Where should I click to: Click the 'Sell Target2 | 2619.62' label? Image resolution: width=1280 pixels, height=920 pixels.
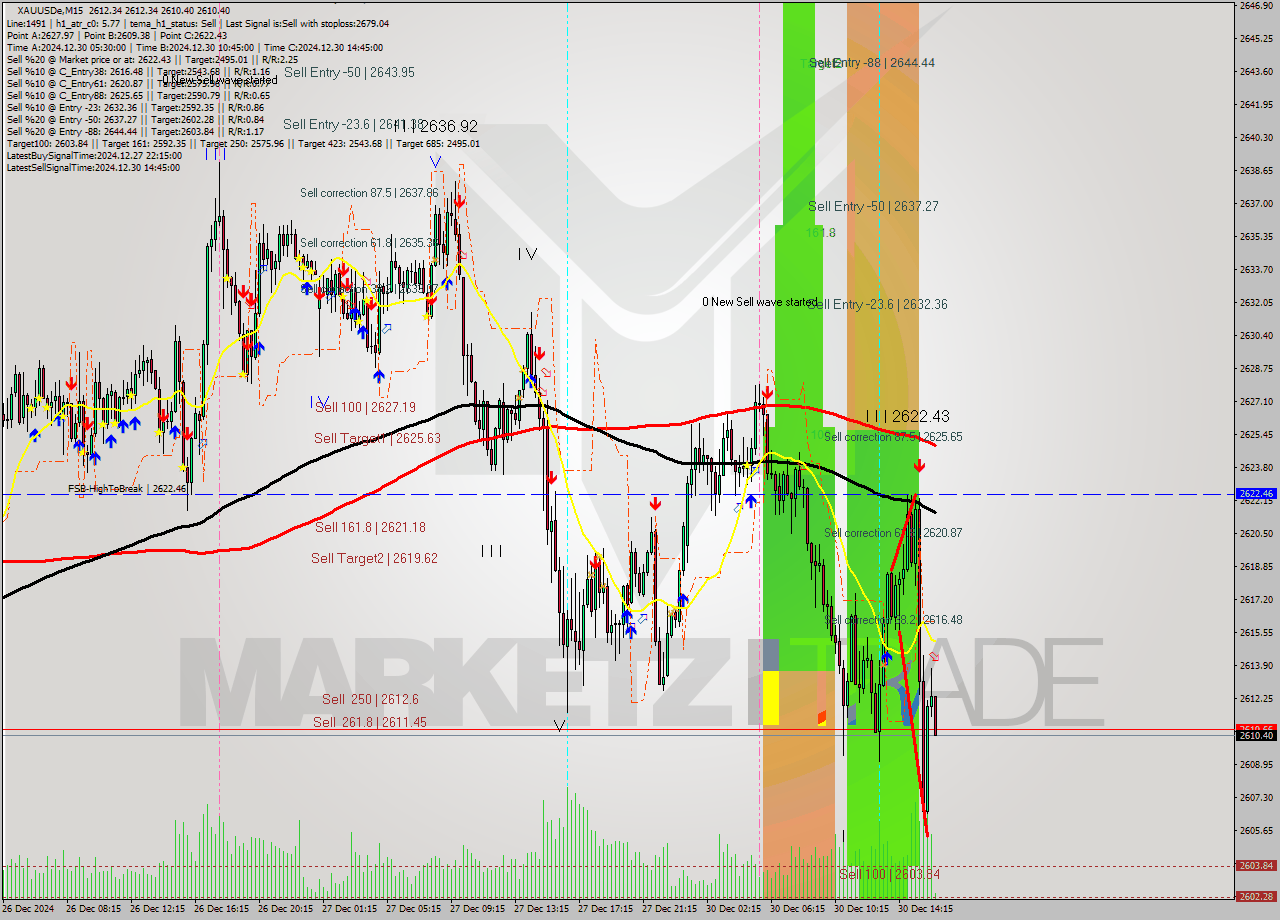click(x=374, y=558)
